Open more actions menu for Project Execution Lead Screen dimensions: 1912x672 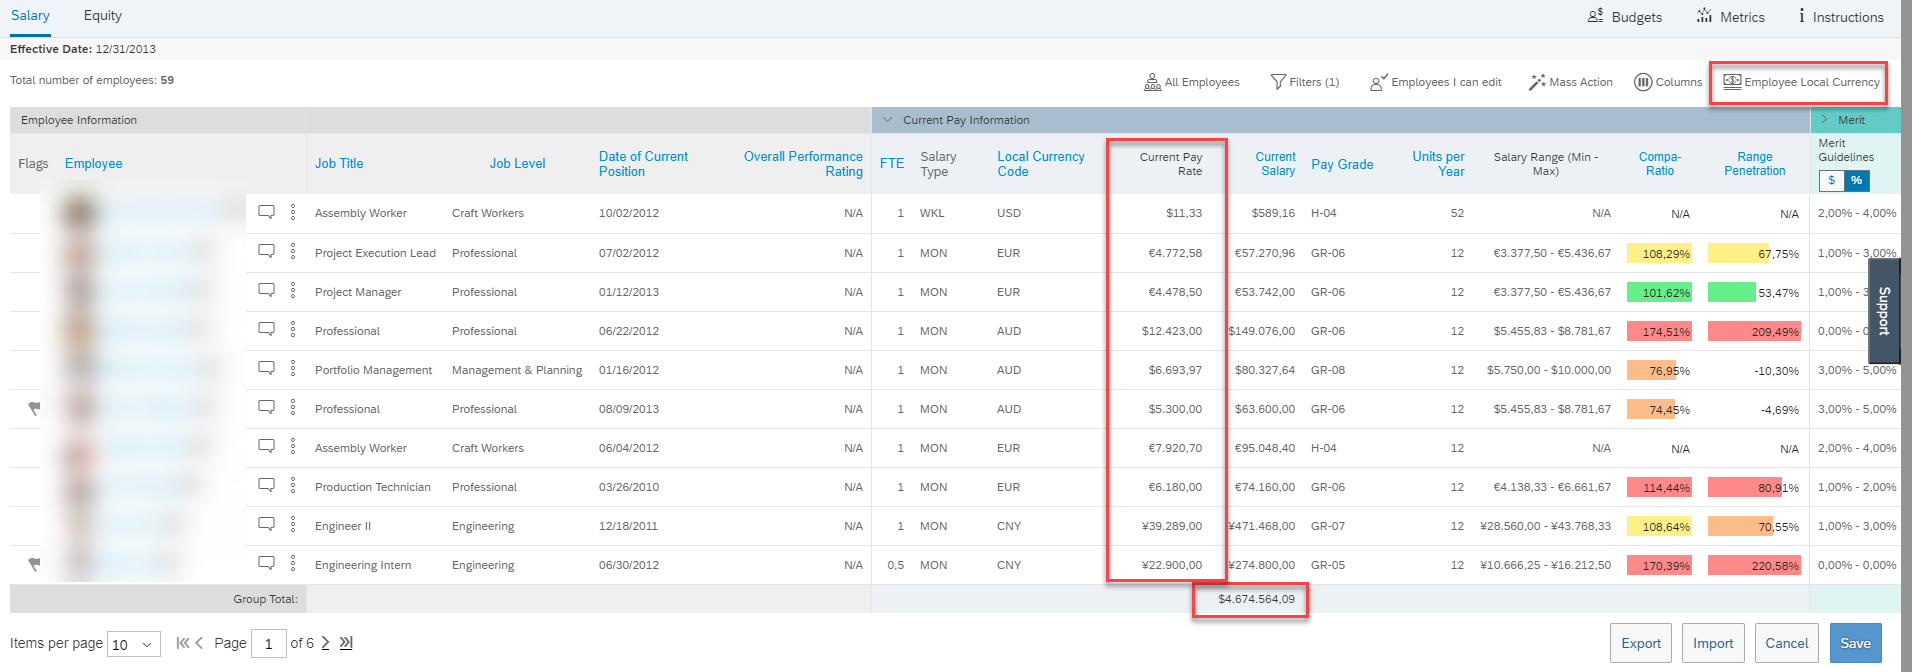click(293, 251)
